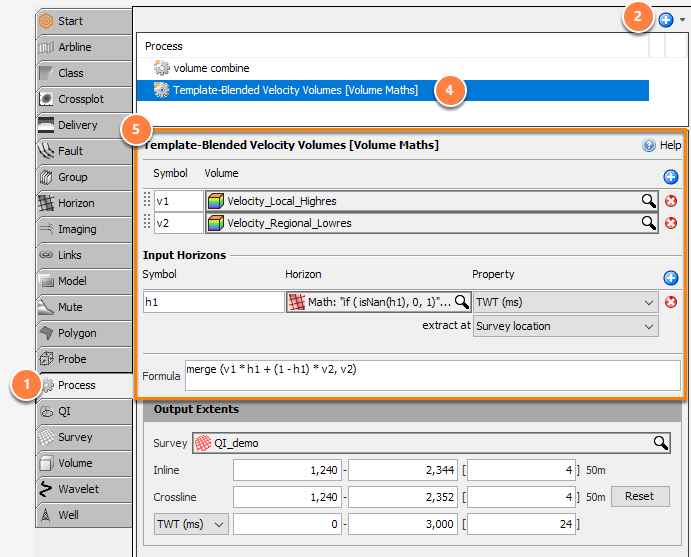Viewport: 691px width, 557px height.
Task: Open the horizon Property TWT (ms) dropdown
Action: (566, 302)
